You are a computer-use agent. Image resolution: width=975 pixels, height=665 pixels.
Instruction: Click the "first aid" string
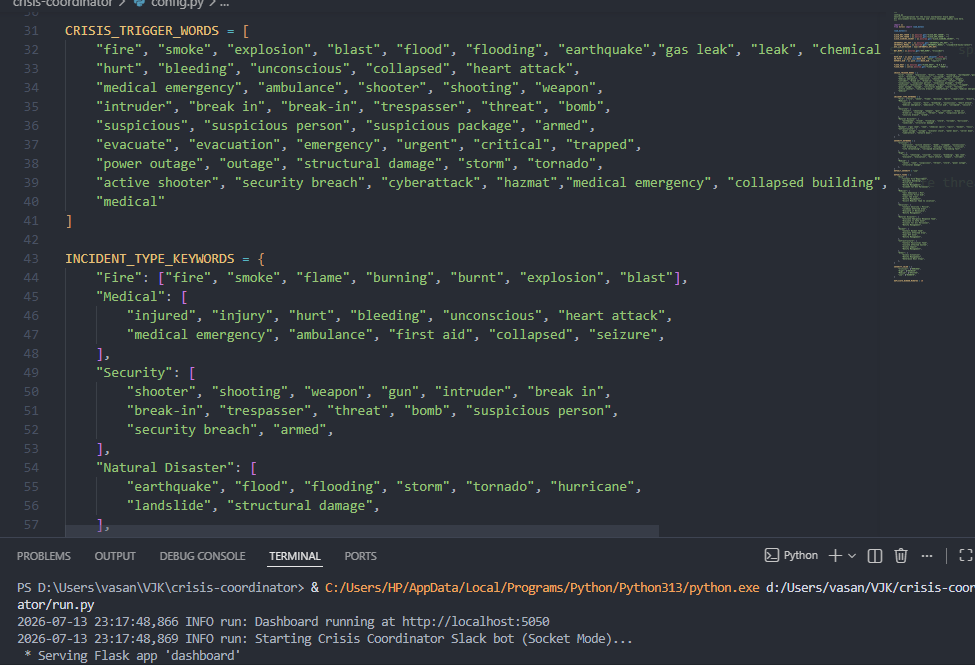[x=431, y=335]
